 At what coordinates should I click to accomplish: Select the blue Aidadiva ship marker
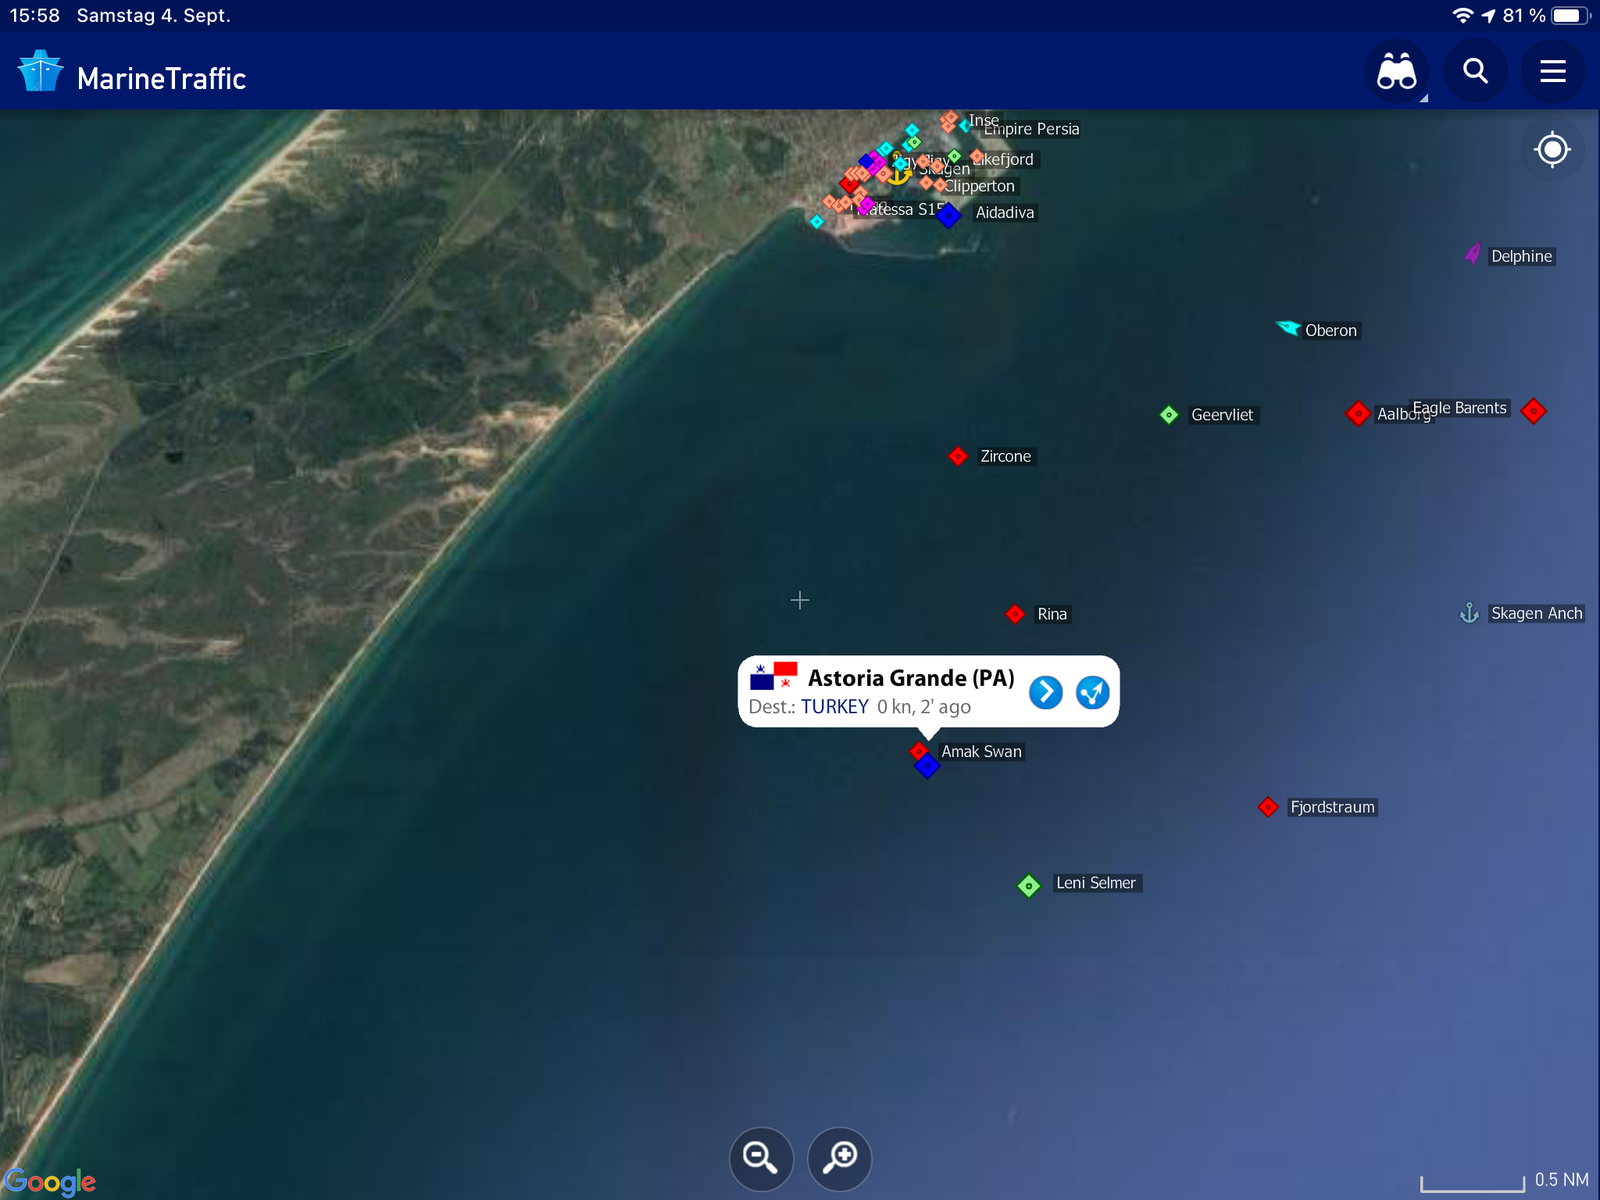pyautogui.click(x=949, y=214)
